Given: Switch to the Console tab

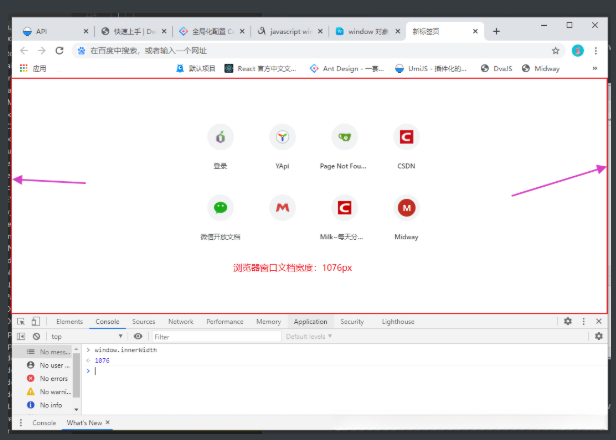Looking at the screenshot, I should tap(107, 321).
